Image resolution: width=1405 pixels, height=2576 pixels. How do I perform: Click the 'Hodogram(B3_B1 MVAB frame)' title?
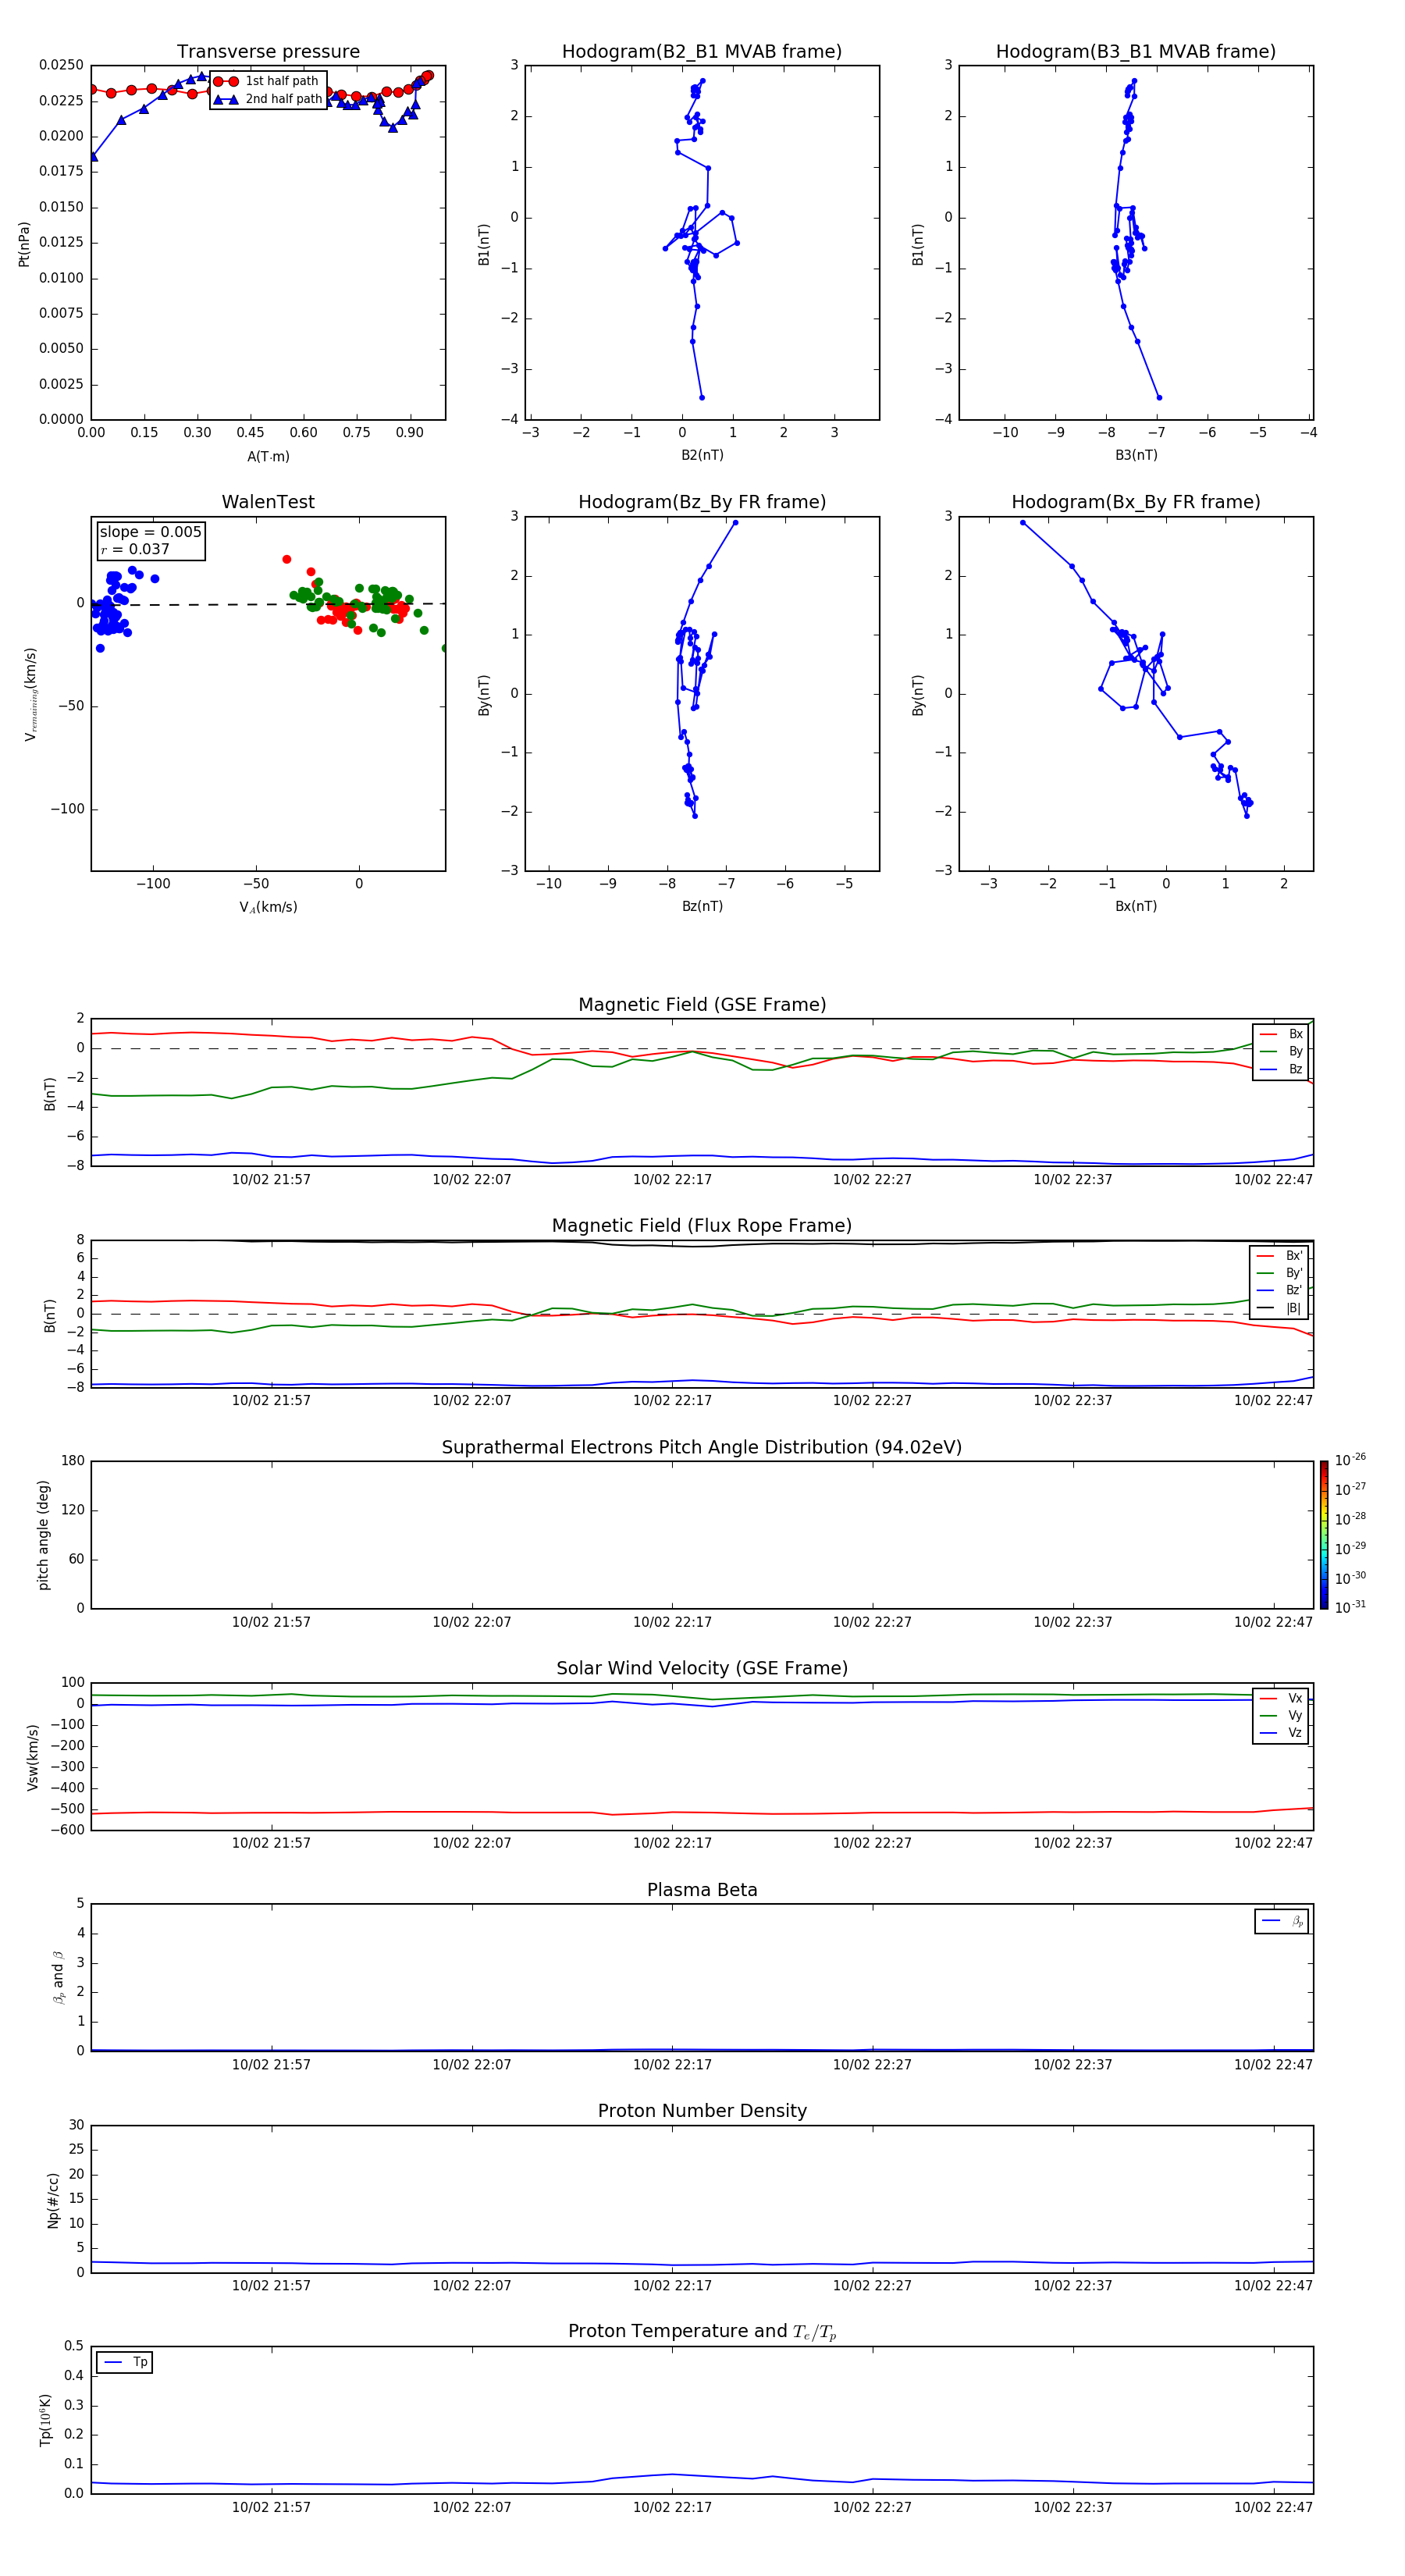(x=1136, y=51)
